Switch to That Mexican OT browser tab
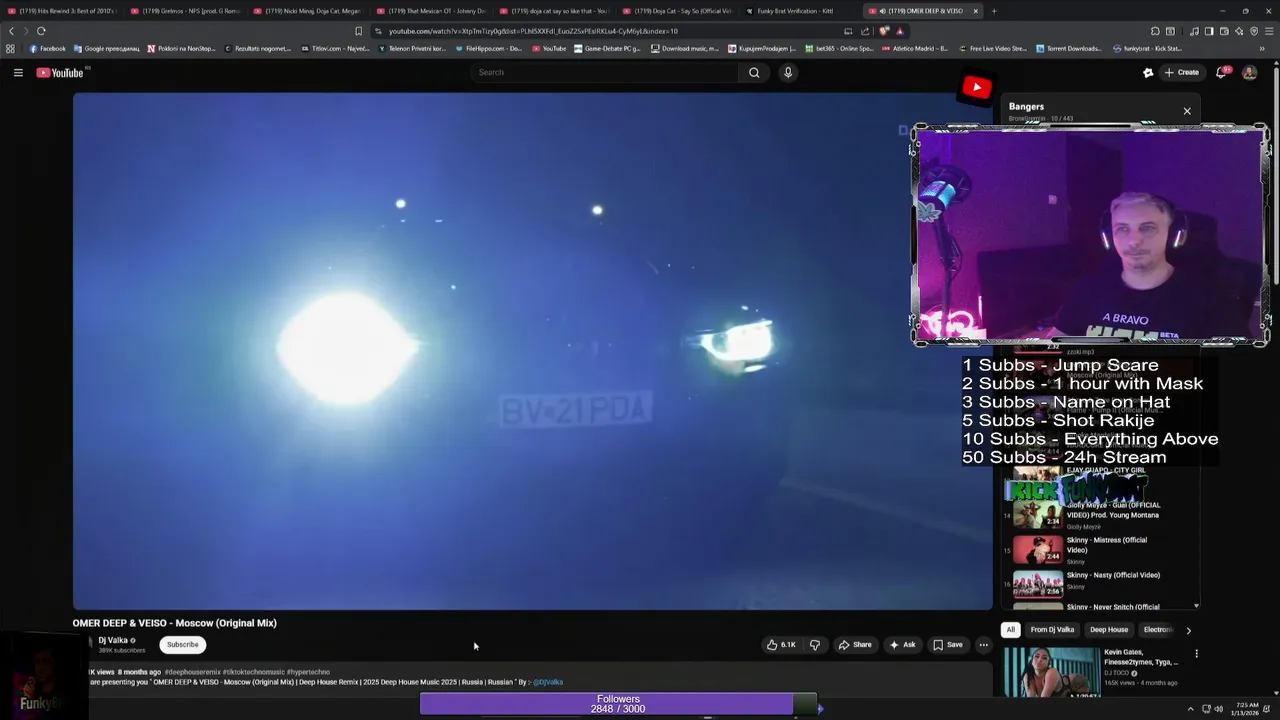This screenshot has height=720, width=1280. (430, 11)
